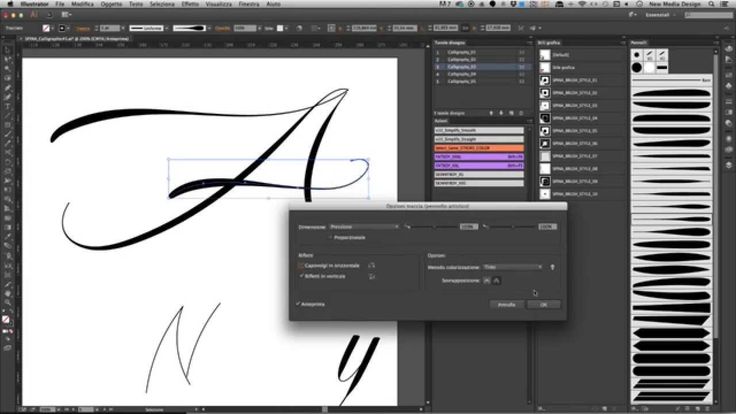Open the Metodo colorizzazione dropdown
The height and width of the screenshot is (414, 736).
[513, 267]
